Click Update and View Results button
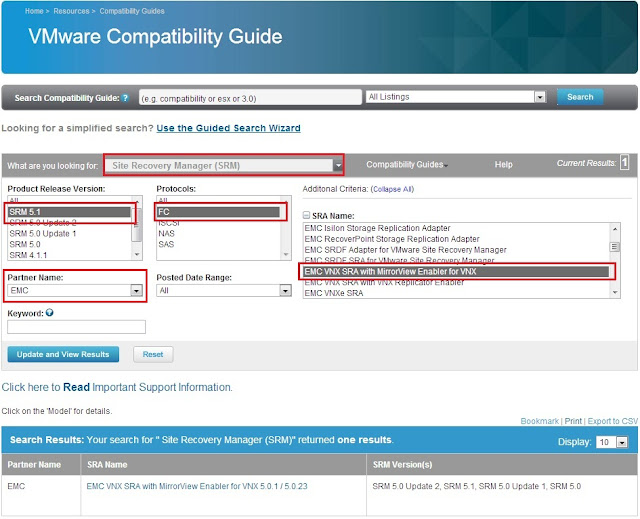 [x=63, y=354]
